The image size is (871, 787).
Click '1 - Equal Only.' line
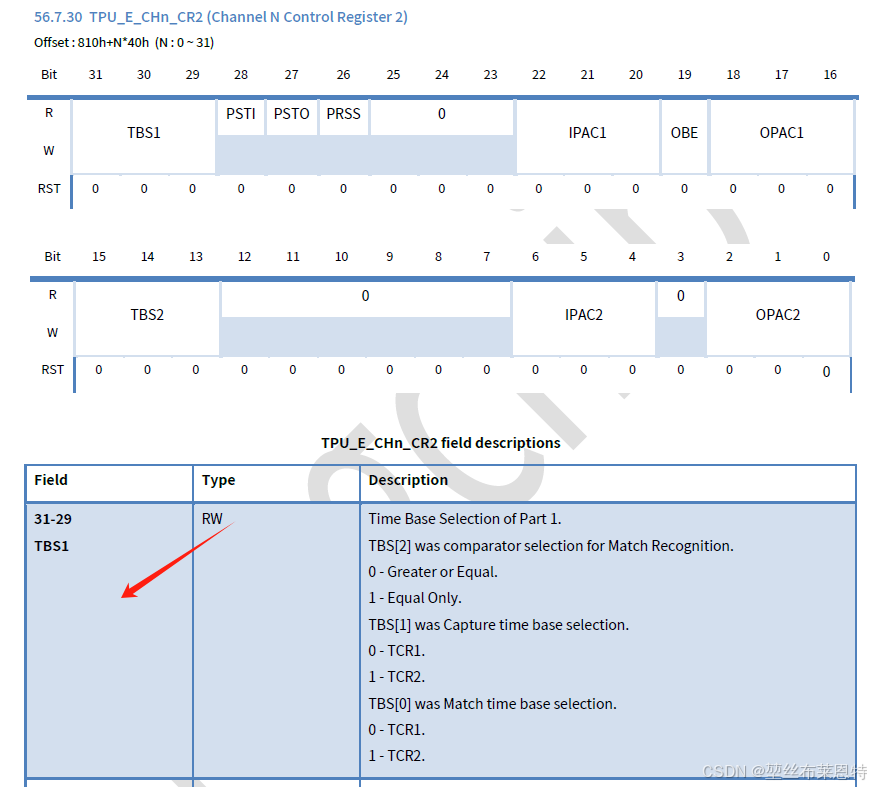pyautogui.click(x=415, y=598)
